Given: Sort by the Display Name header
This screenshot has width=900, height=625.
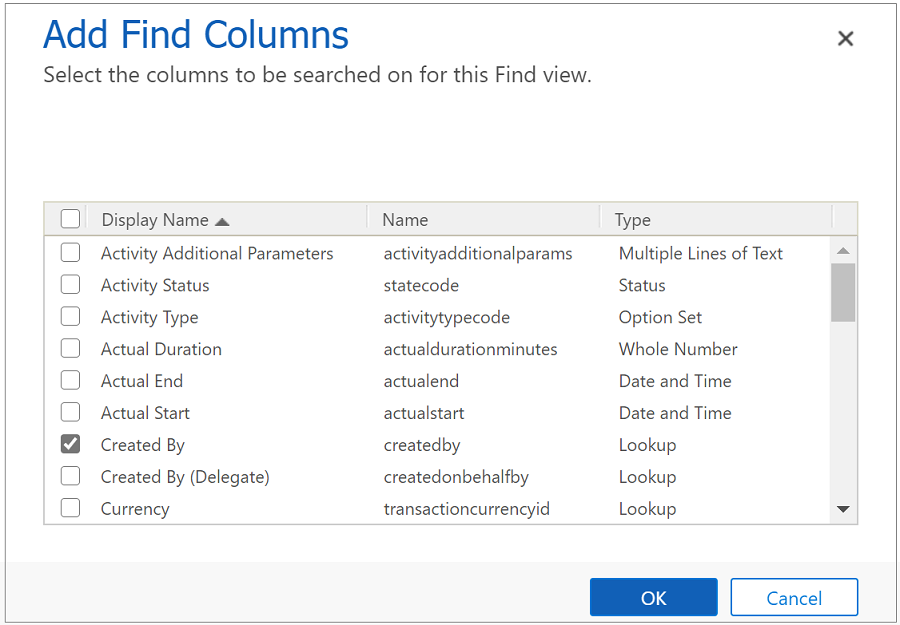Looking at the screenshot, I should 155,220.
